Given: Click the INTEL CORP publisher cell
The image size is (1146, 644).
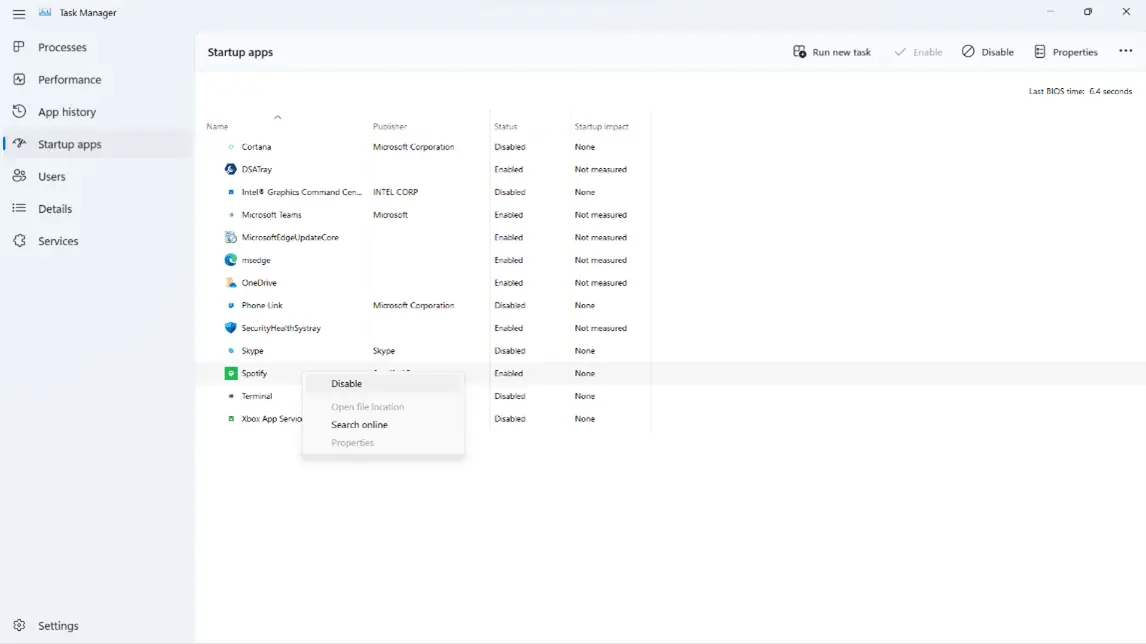Looking at the screenshot, I should coord(395,192).
